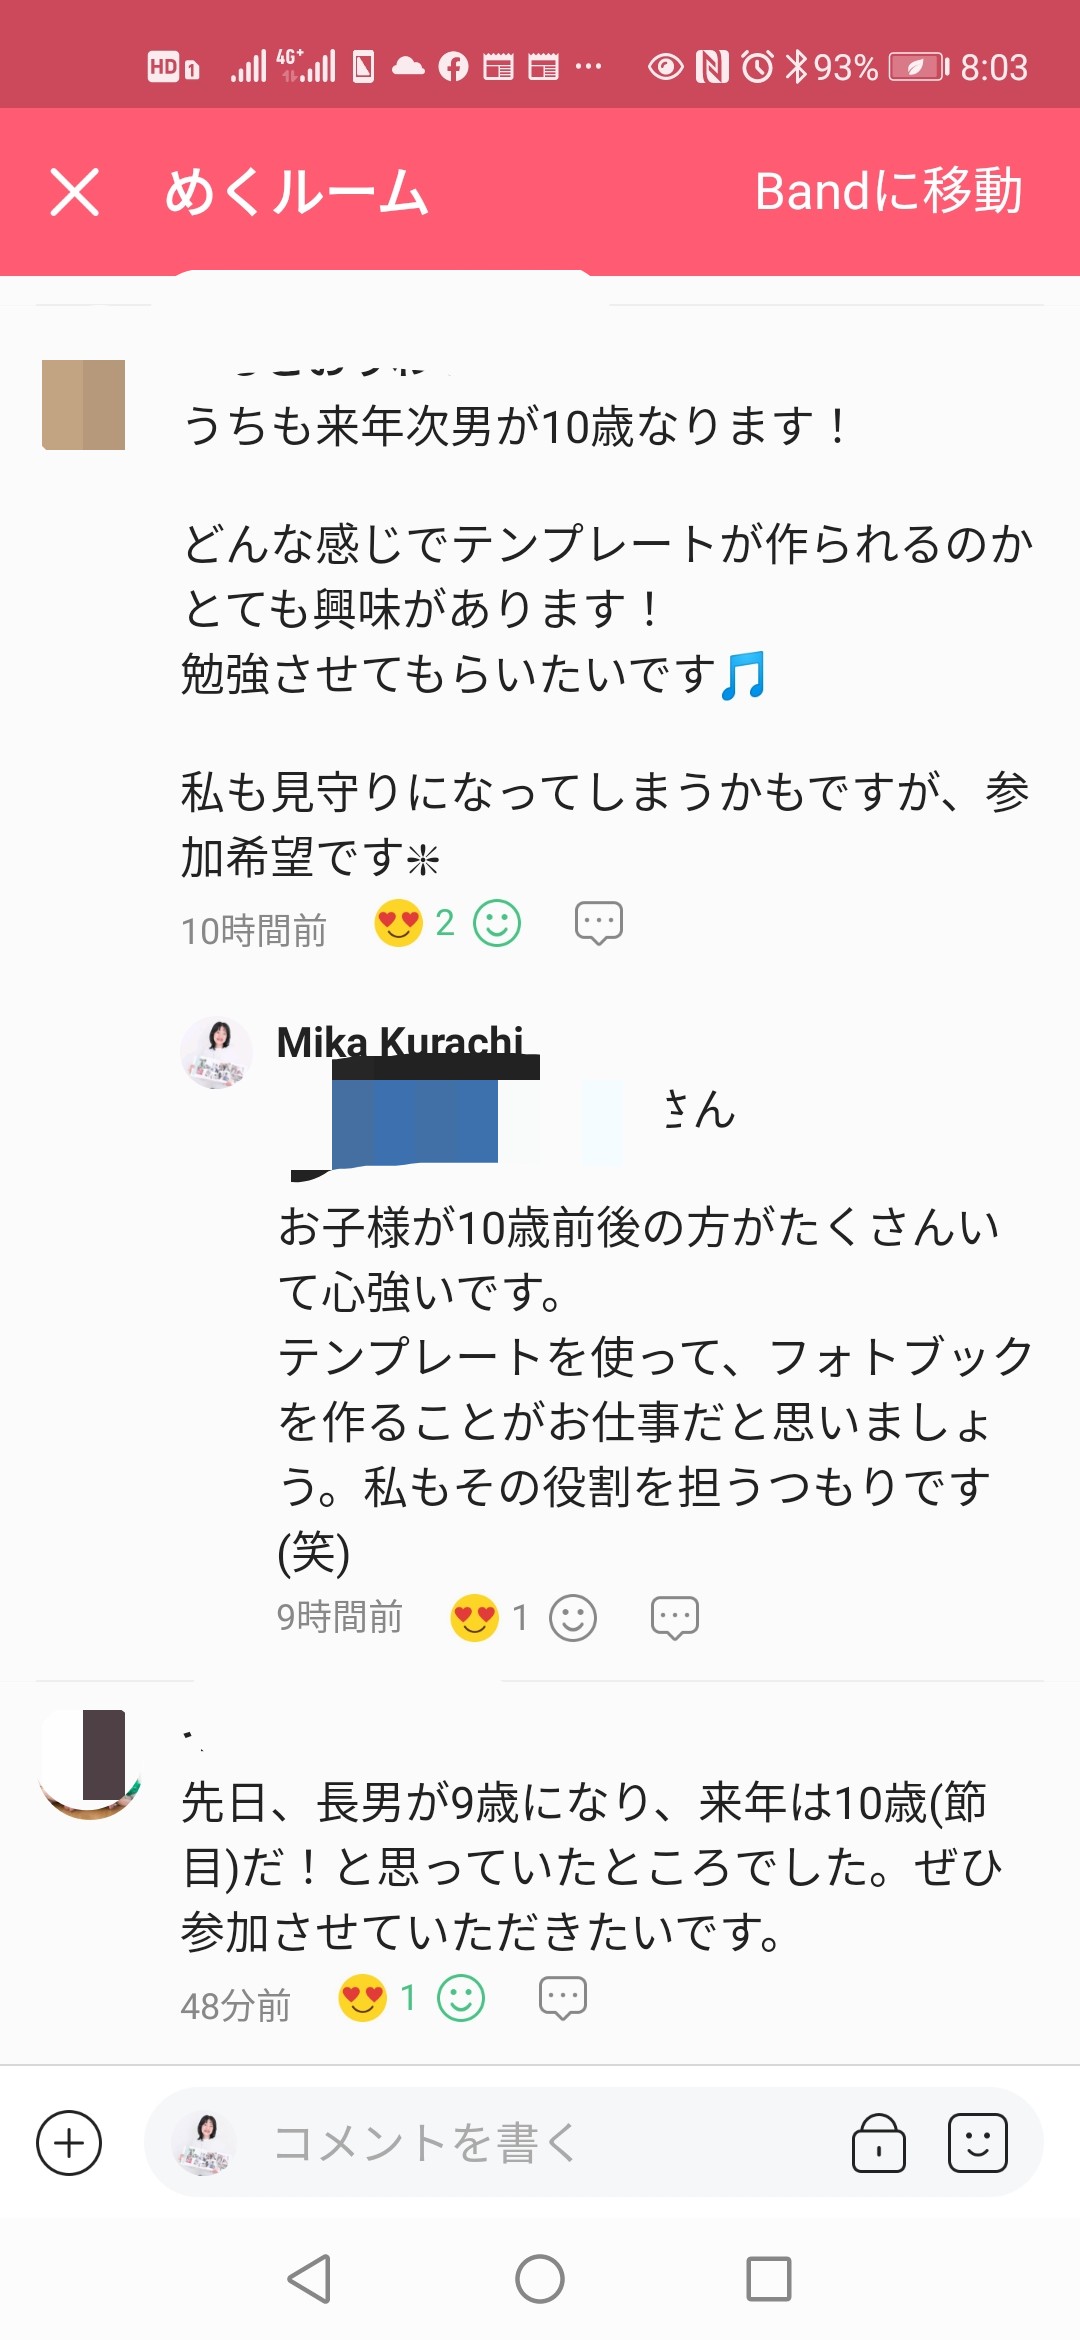The width and height of the screenshot is (1080, 2340).
Task: Reply to the 48分前 comment via speech bubble
Action: (563, 1999)
